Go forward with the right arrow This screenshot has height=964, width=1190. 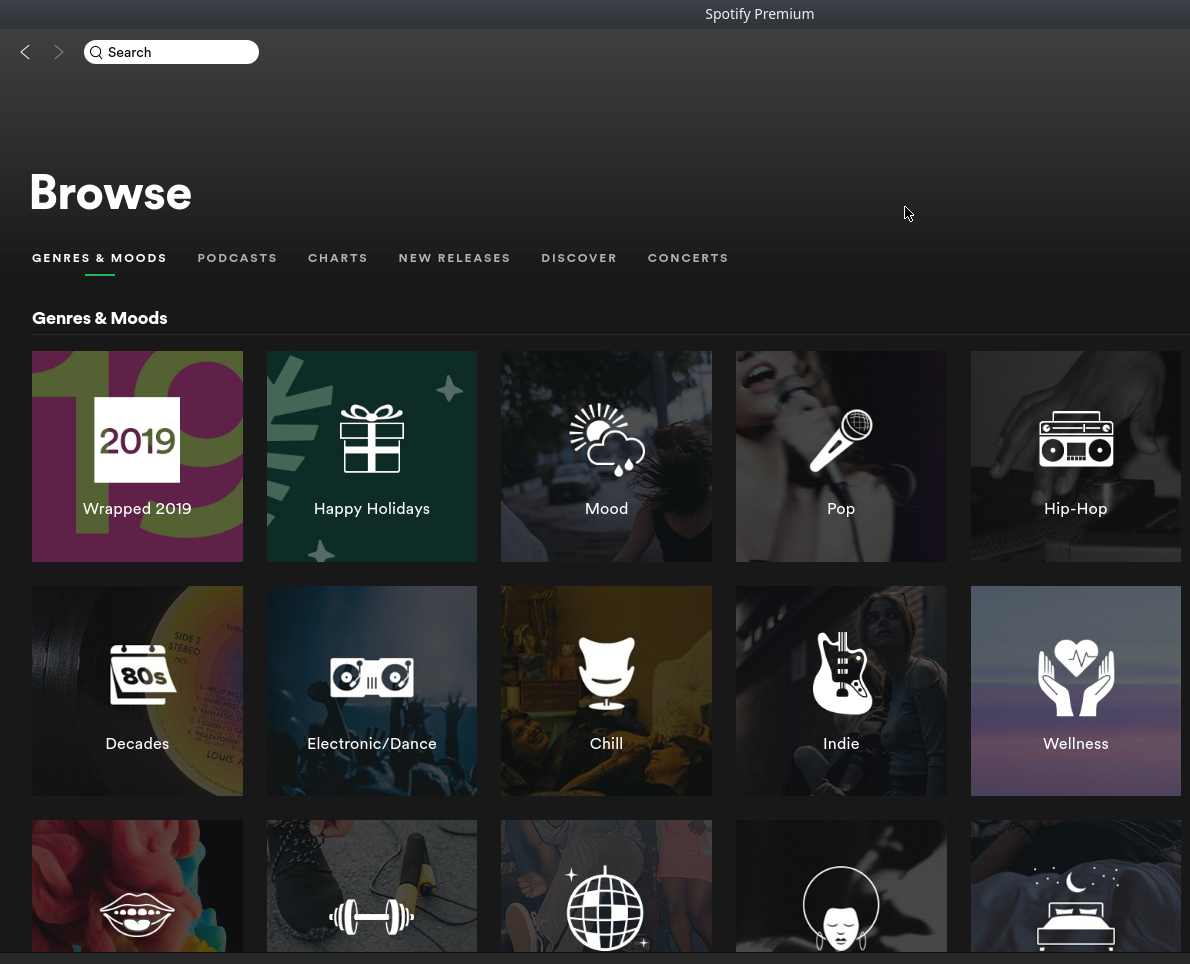(x=58, y=52)
